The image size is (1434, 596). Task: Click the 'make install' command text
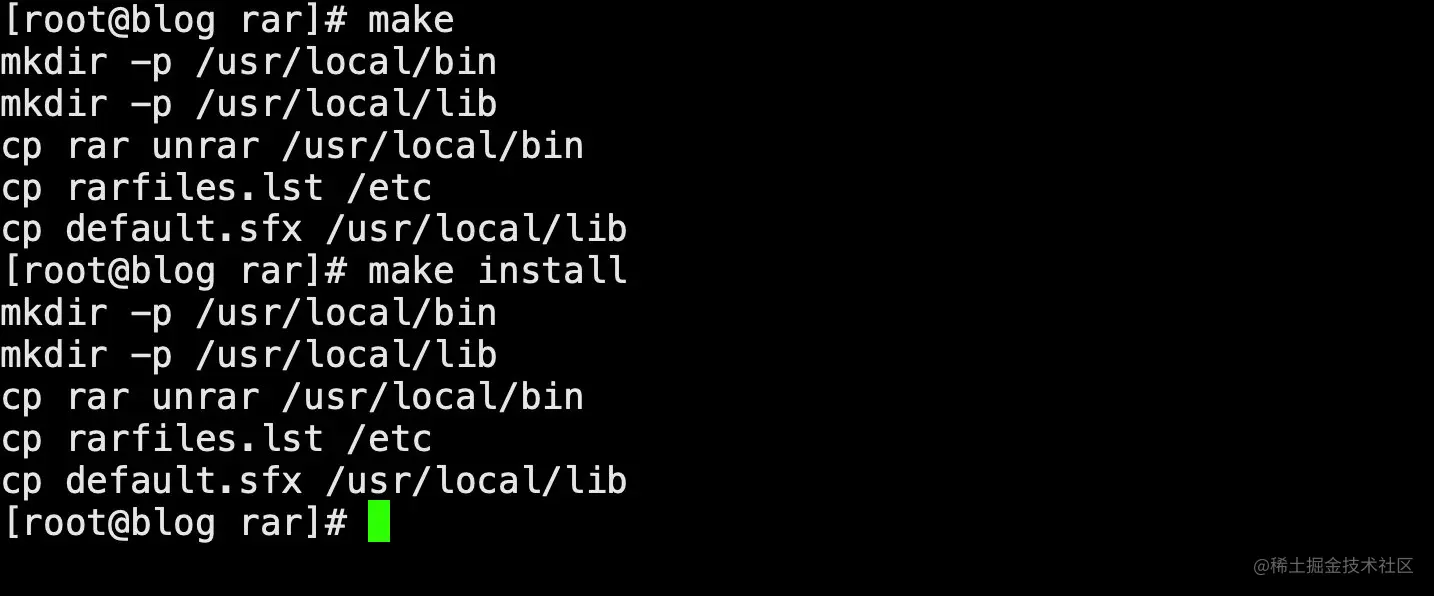[497, 271]
